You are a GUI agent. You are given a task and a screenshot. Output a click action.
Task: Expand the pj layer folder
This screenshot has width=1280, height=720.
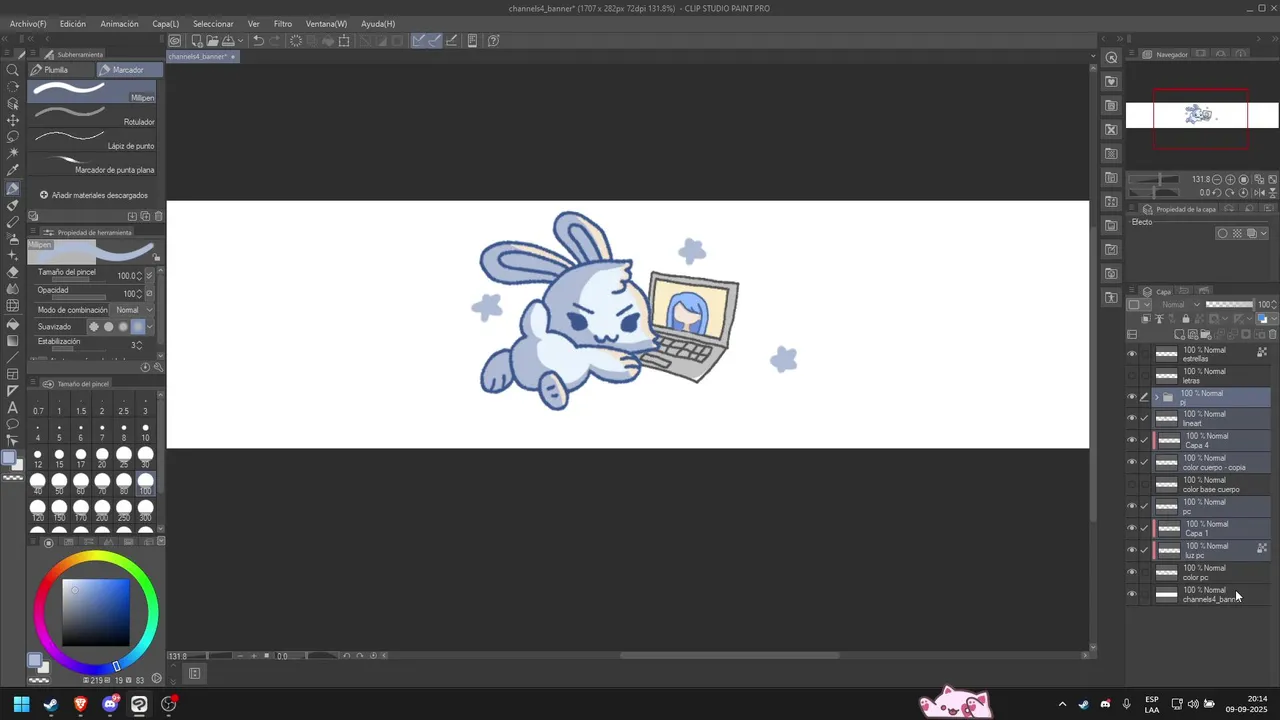(x=1157, y=397)
